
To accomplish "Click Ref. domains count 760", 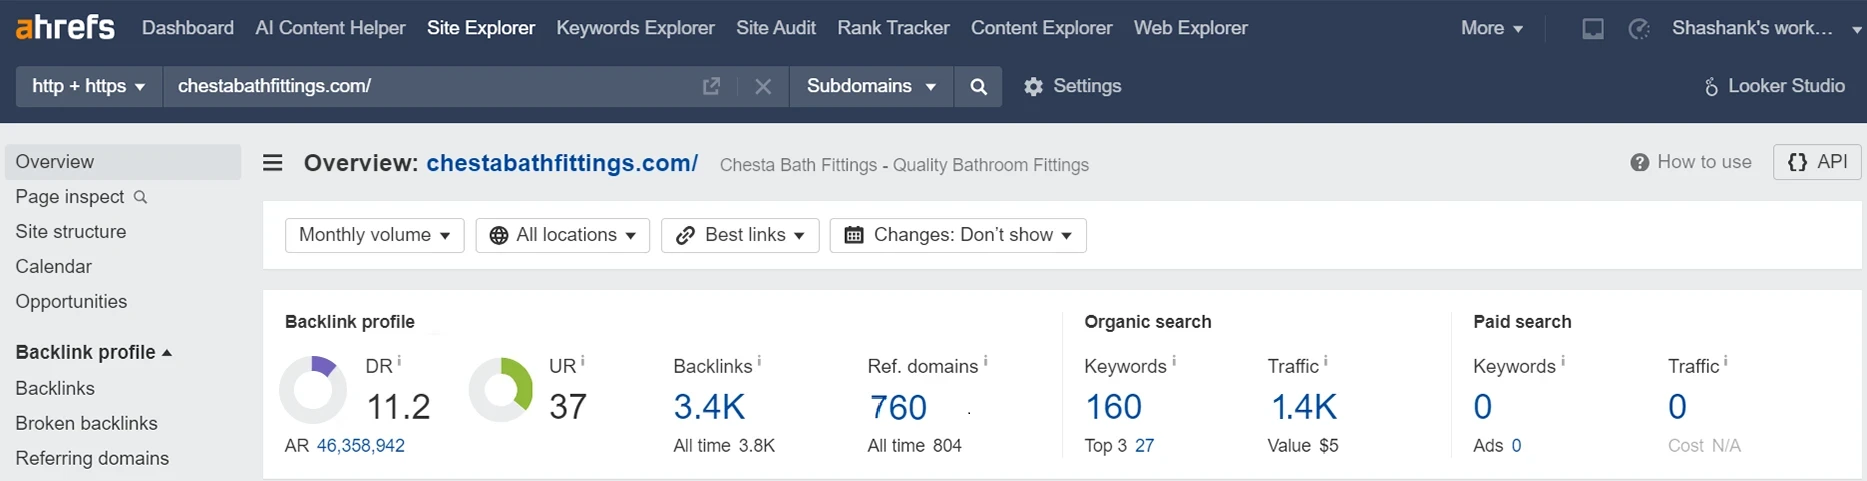I will click(898, 407).
